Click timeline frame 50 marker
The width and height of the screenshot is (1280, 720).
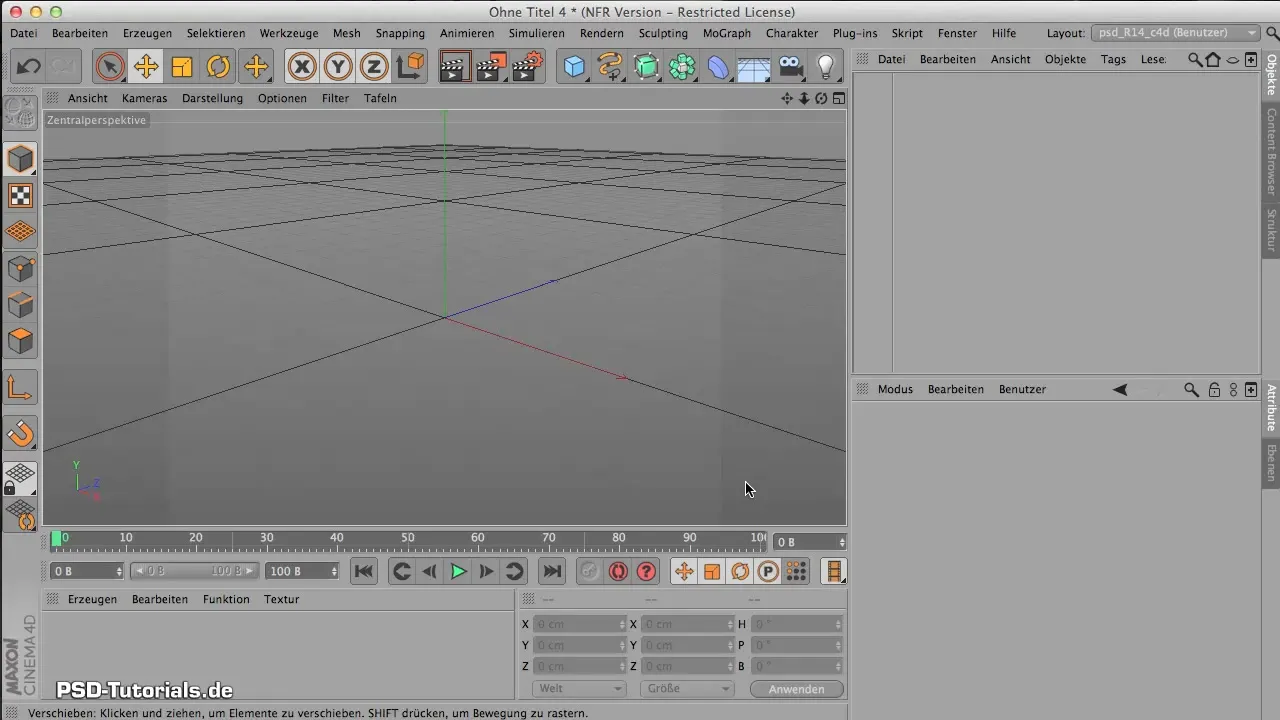408,538
